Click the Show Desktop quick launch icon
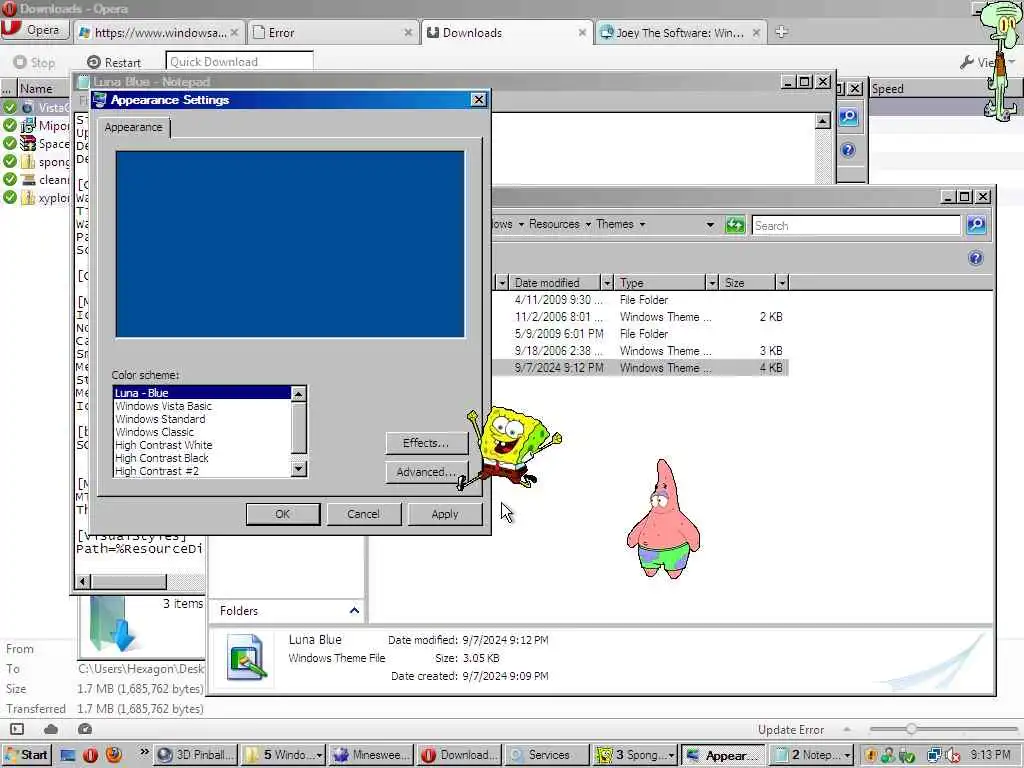Viewport: 1024px width, 768px height. point(68,755)
